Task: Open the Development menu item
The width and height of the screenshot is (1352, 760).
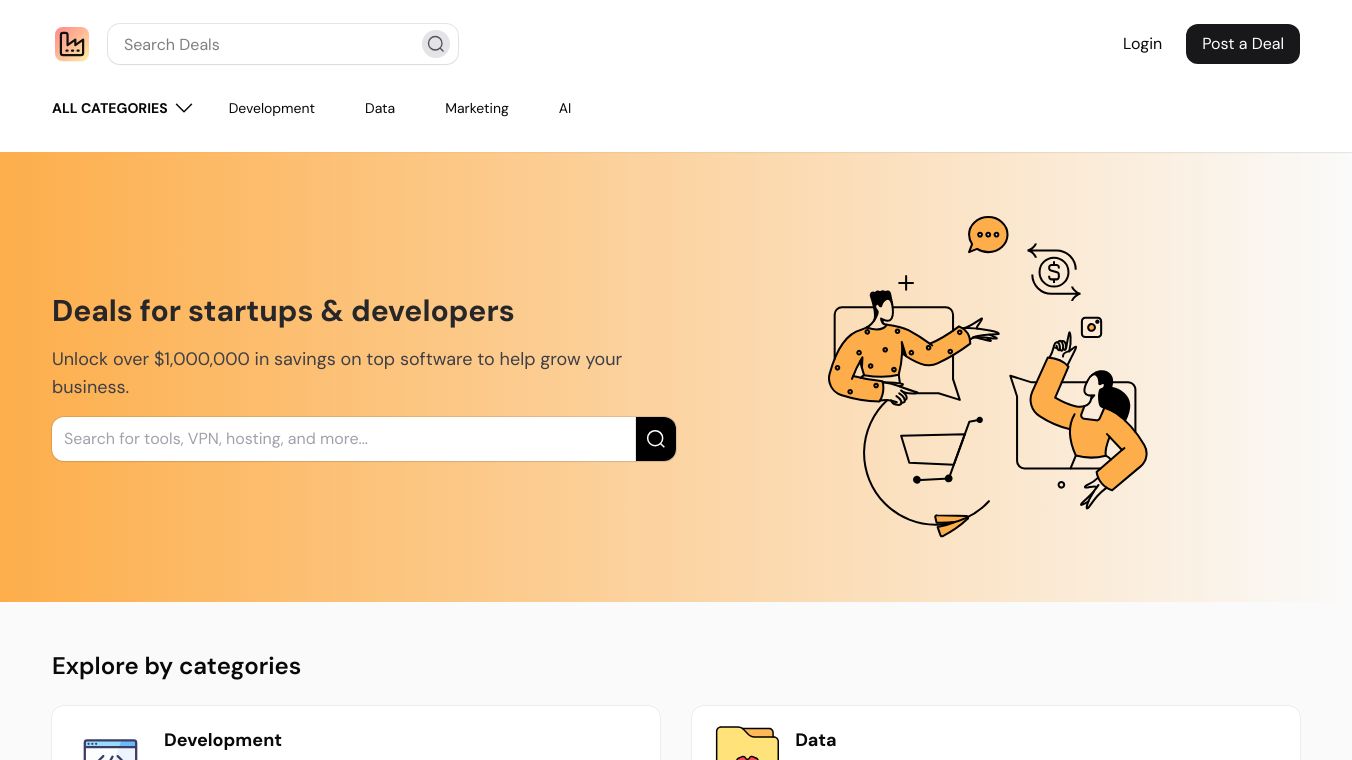Action: 272,108
